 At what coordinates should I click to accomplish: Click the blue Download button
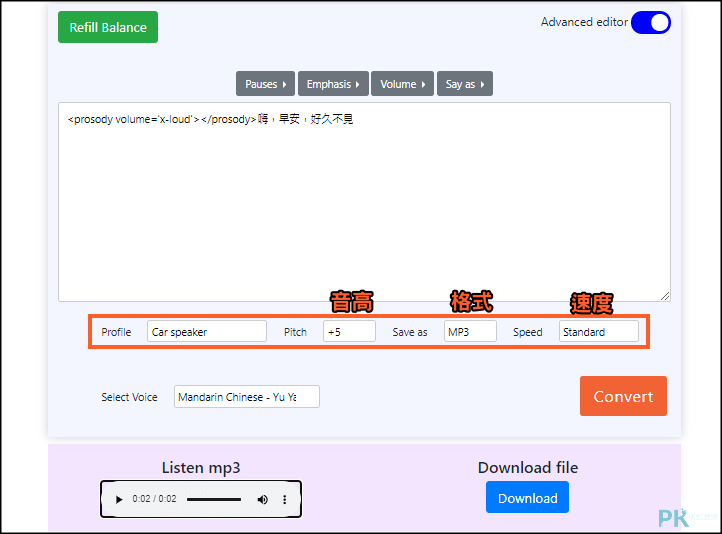(x=527, y=498)
